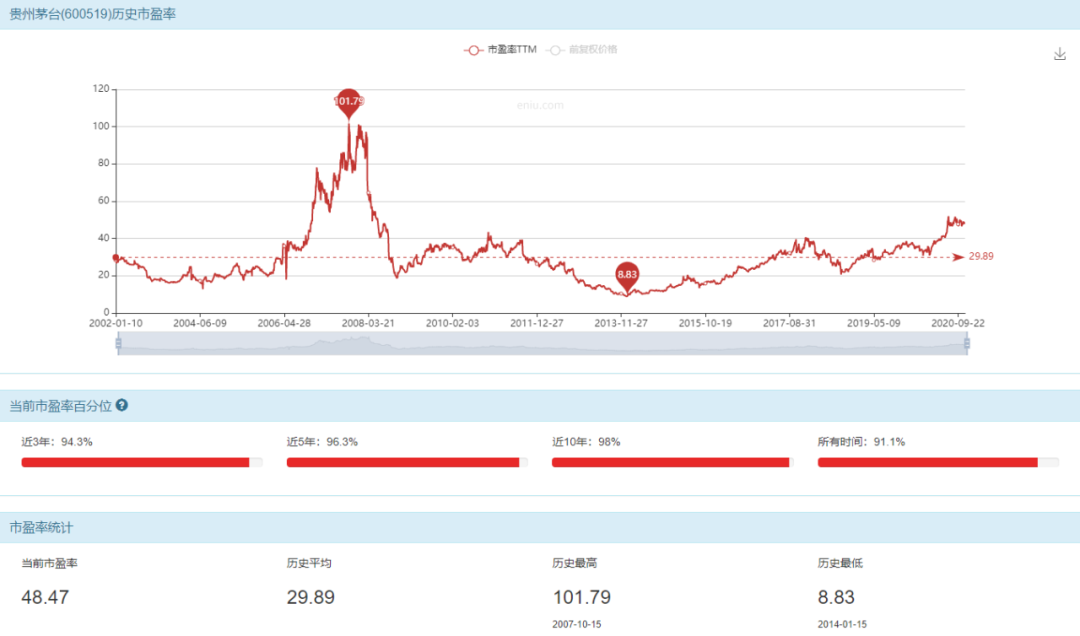Click the date 2014-01-15
The image size is (1080, 636).
tap(842, 624)
